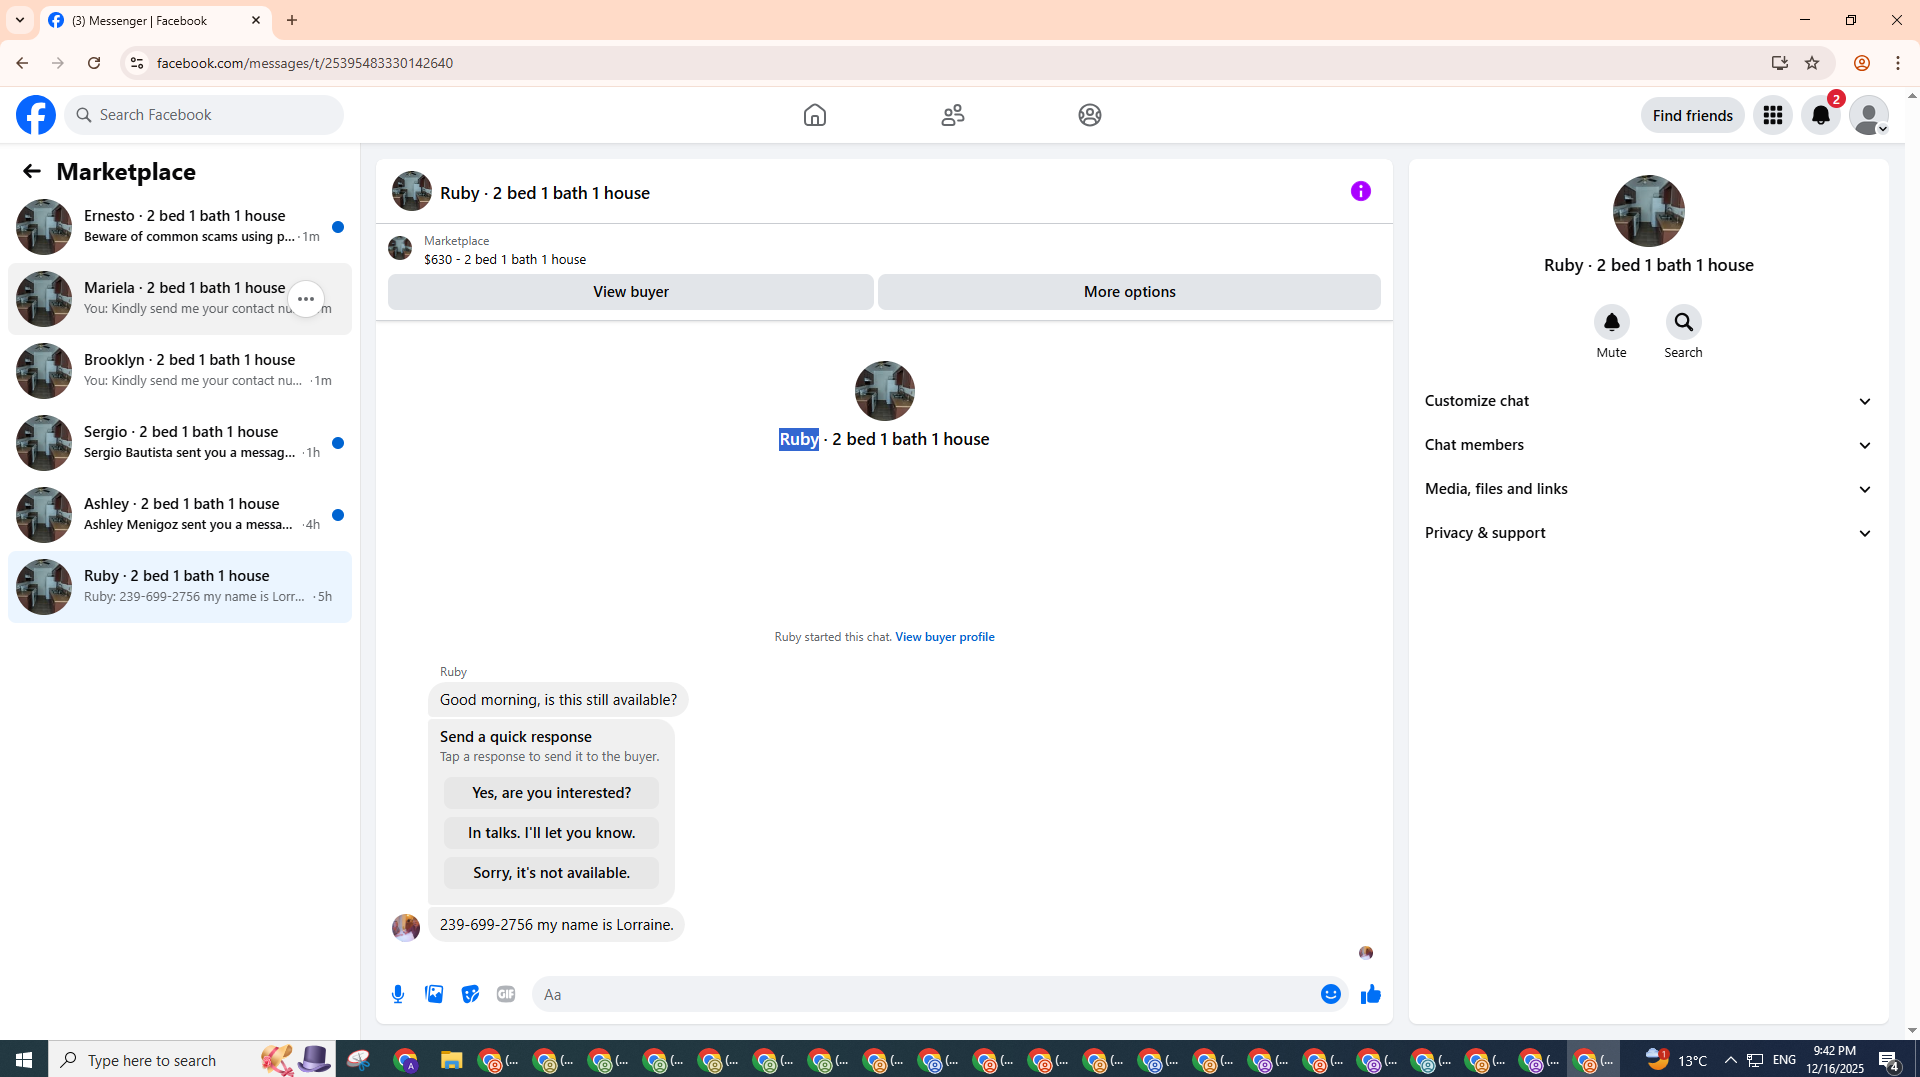Select Ruby's 2 bed 1 bath chat
Image resolution: width=1920 pixels, height=1077 pixels.
pyautogui.click(x=180, y=587)
